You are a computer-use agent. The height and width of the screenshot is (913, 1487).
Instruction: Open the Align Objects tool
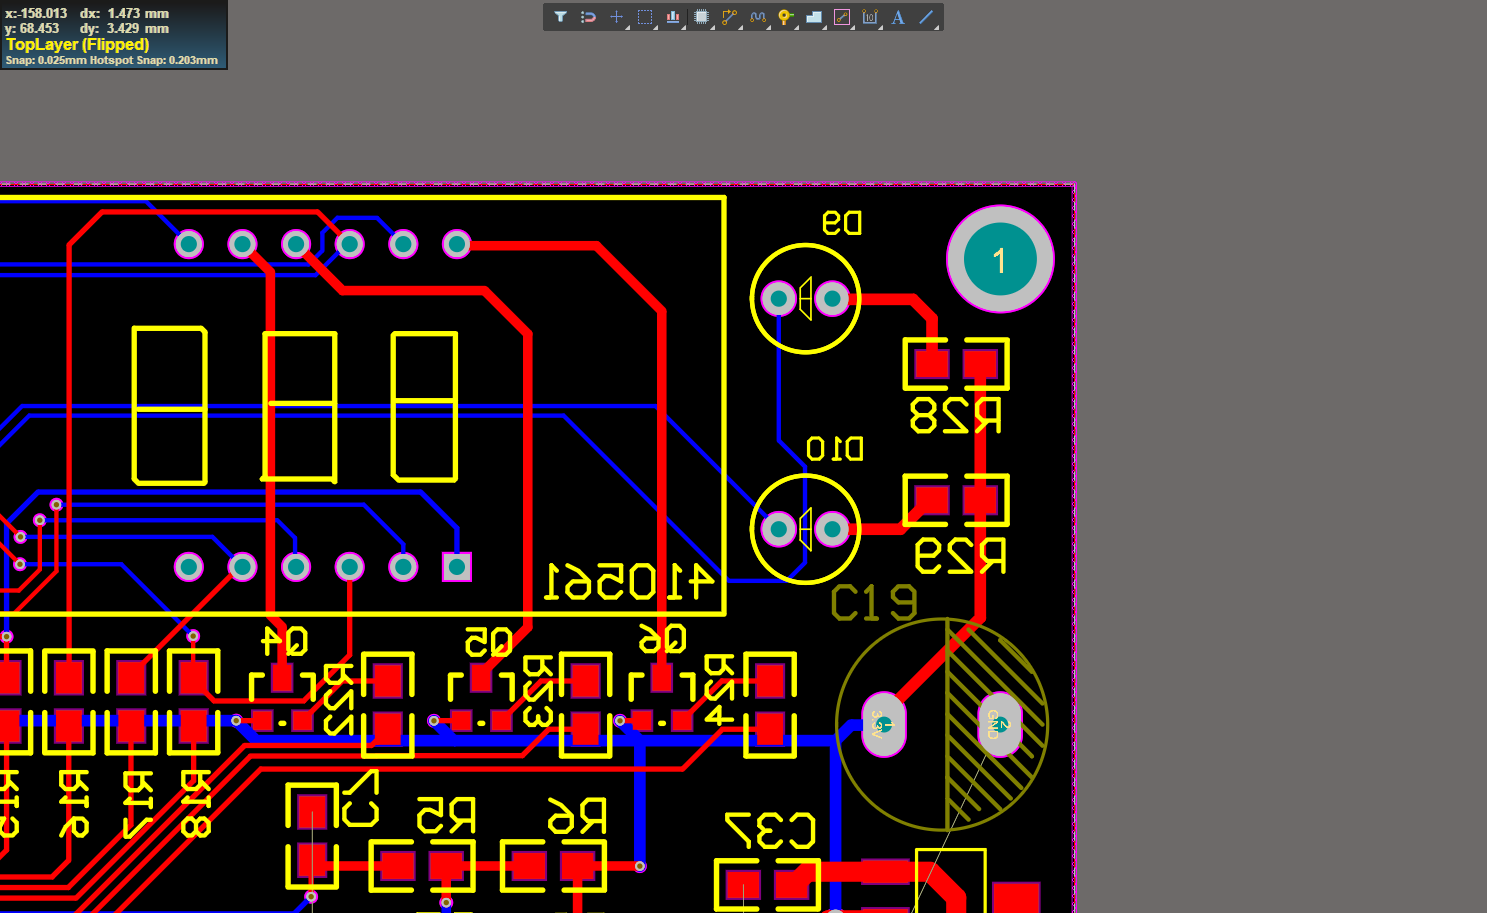click(673, 17)
